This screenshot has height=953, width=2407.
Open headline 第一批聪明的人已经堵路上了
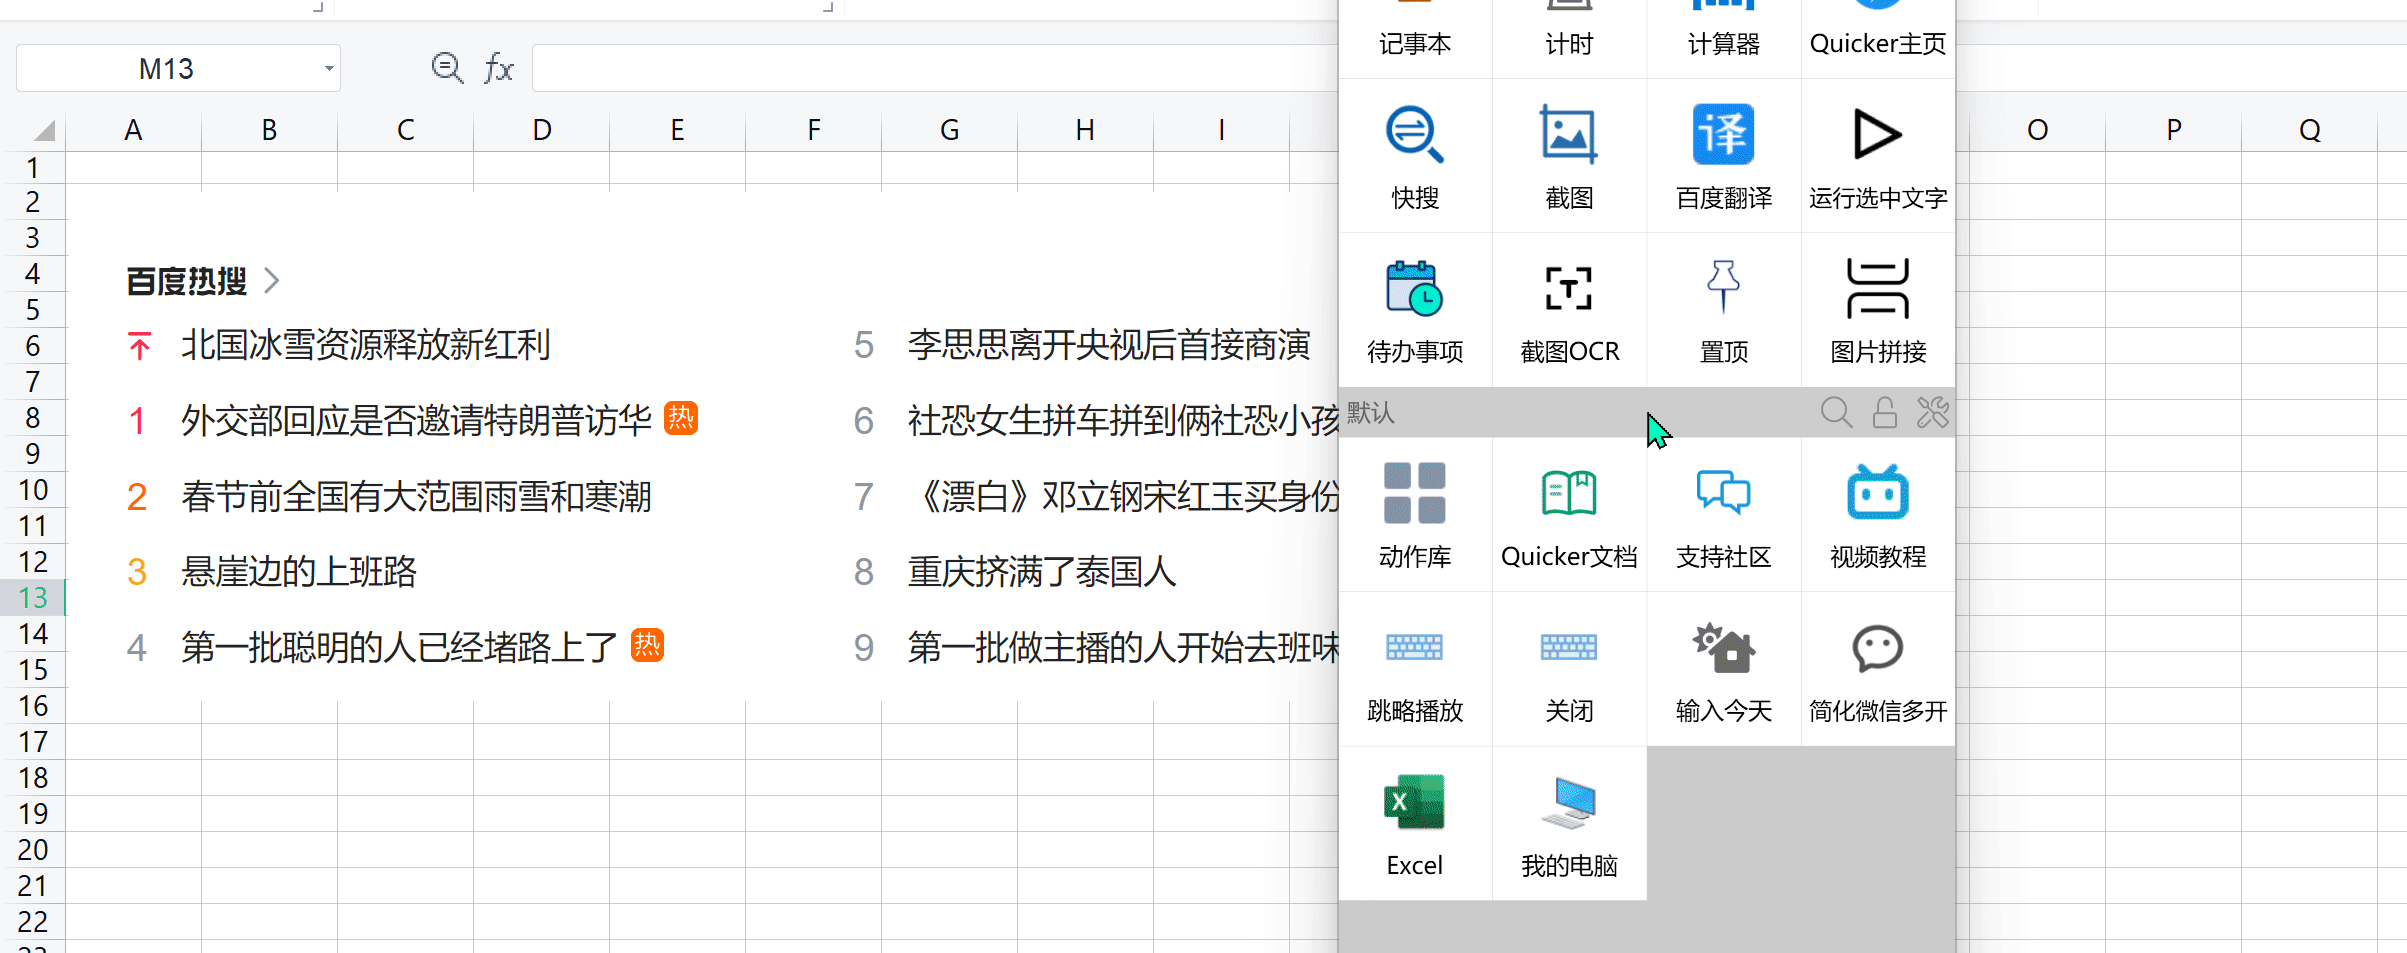[x=399, y=647]
